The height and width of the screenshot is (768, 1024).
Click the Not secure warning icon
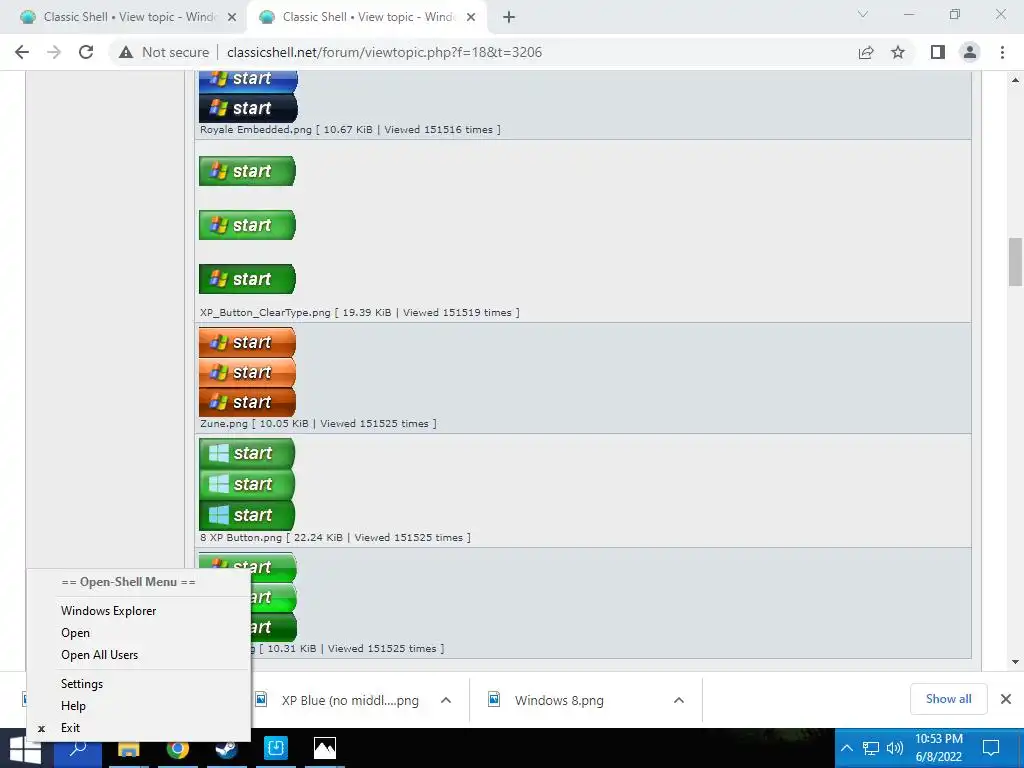[126, 52]
